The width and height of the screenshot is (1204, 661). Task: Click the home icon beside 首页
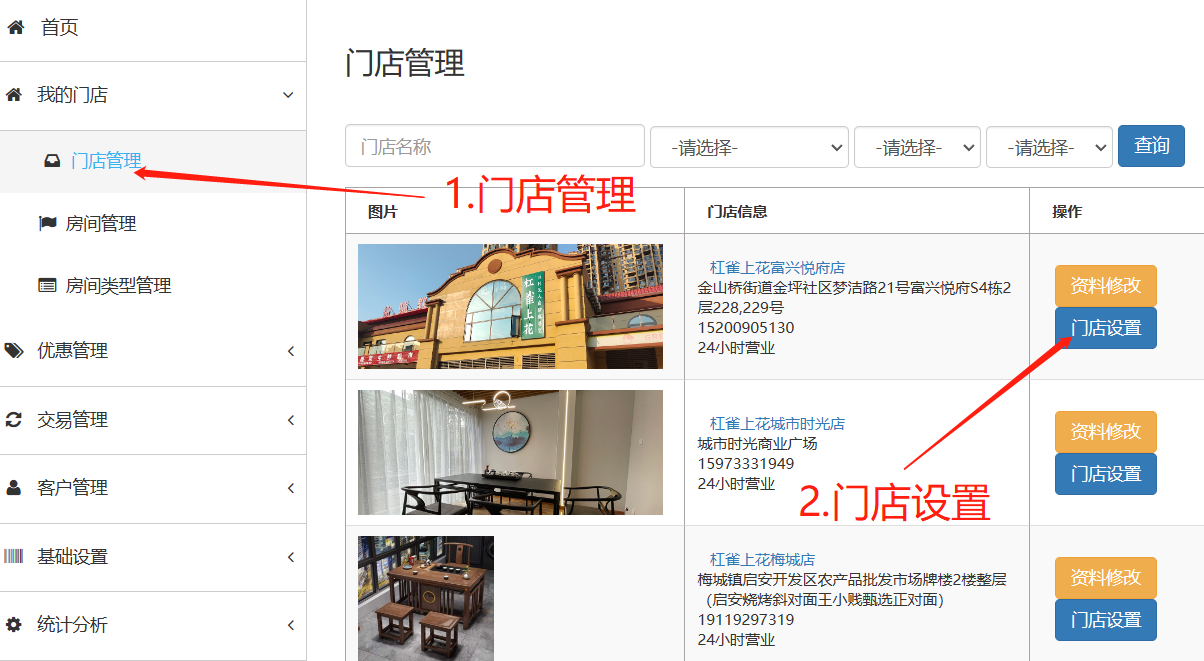coord(15,28)
